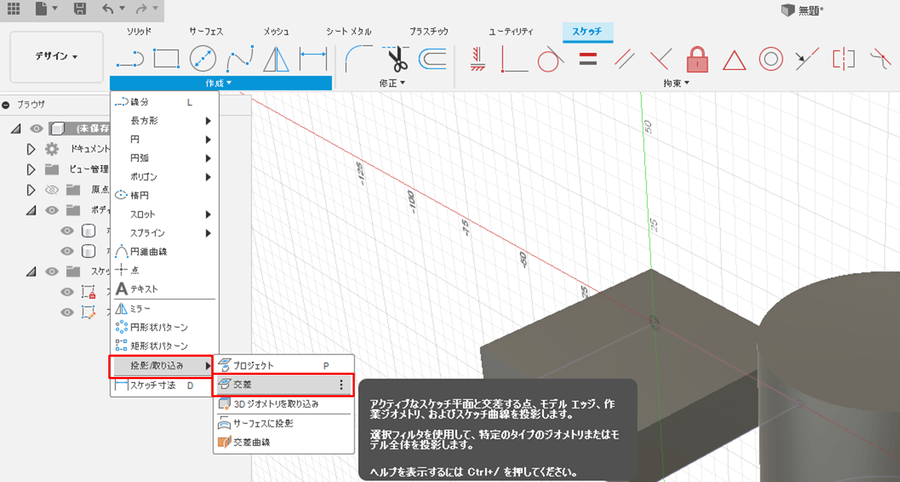The width and height of the screenshot is (900, 482).
Task: Open the File menu icon
Action: pos(46,9)
